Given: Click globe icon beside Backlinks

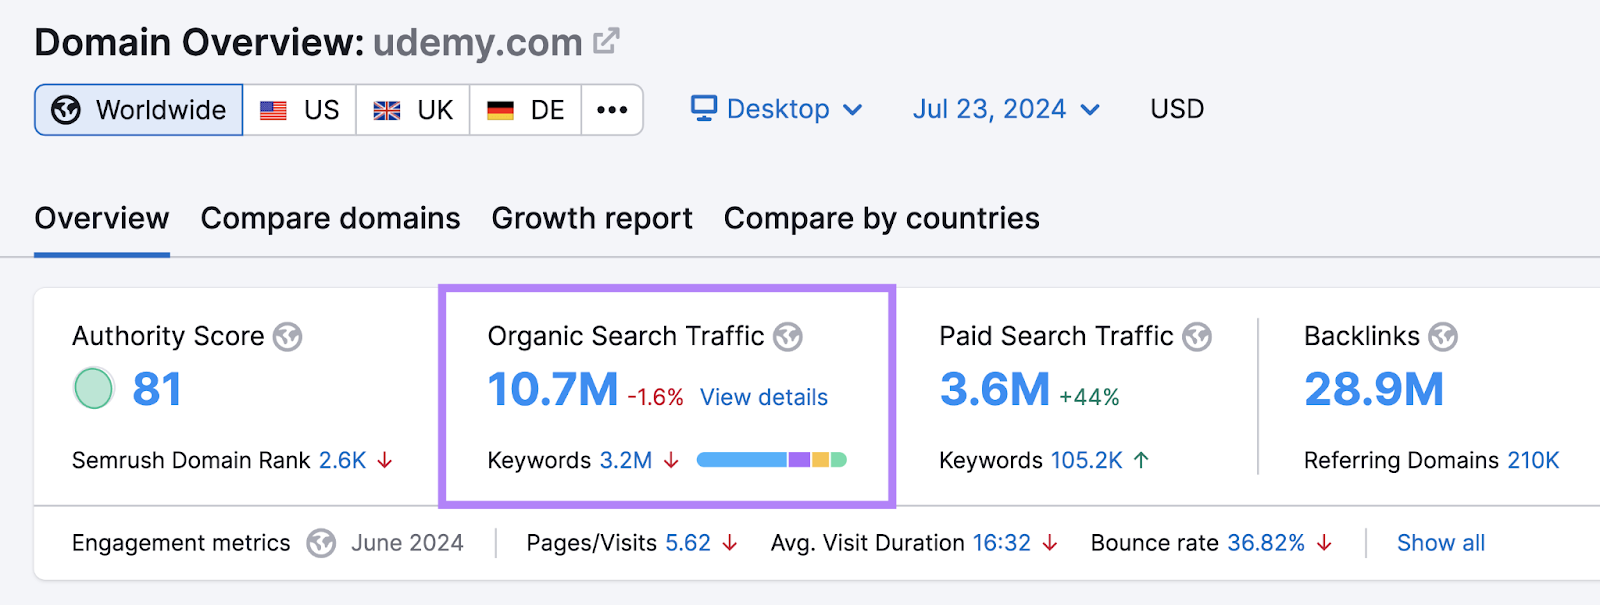Looking at the screenshot, I should 1443,337.
